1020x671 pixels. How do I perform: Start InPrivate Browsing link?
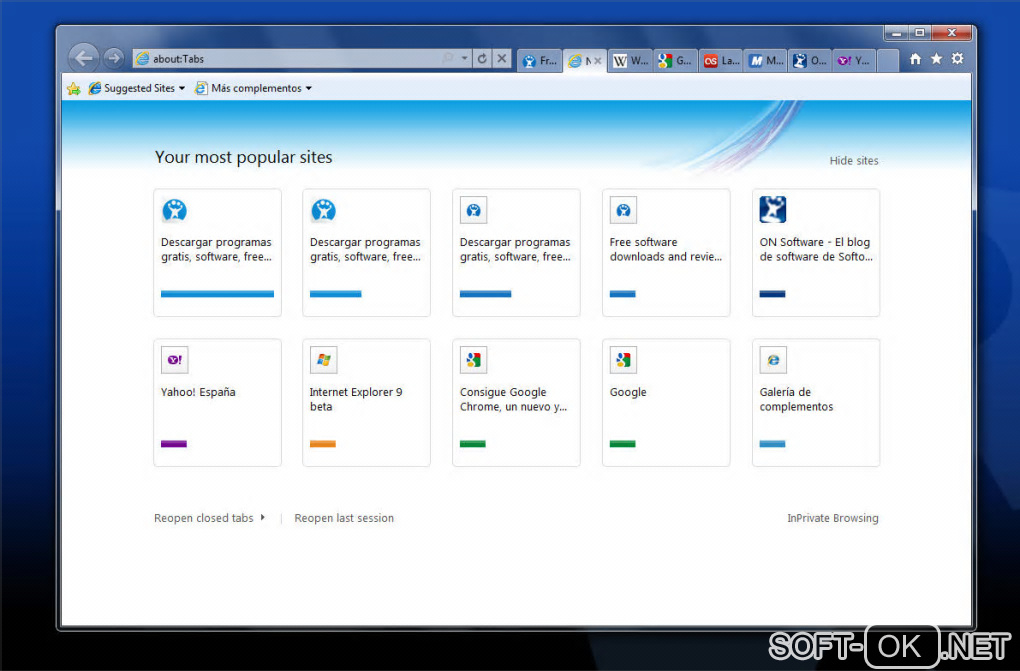833,518
